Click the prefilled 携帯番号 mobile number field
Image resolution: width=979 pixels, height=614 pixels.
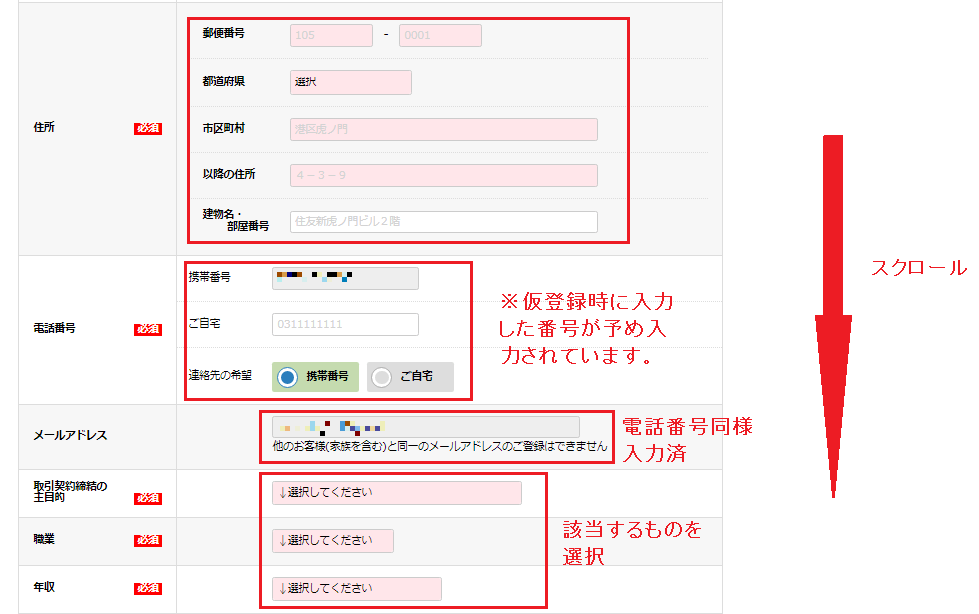[345, 278]
